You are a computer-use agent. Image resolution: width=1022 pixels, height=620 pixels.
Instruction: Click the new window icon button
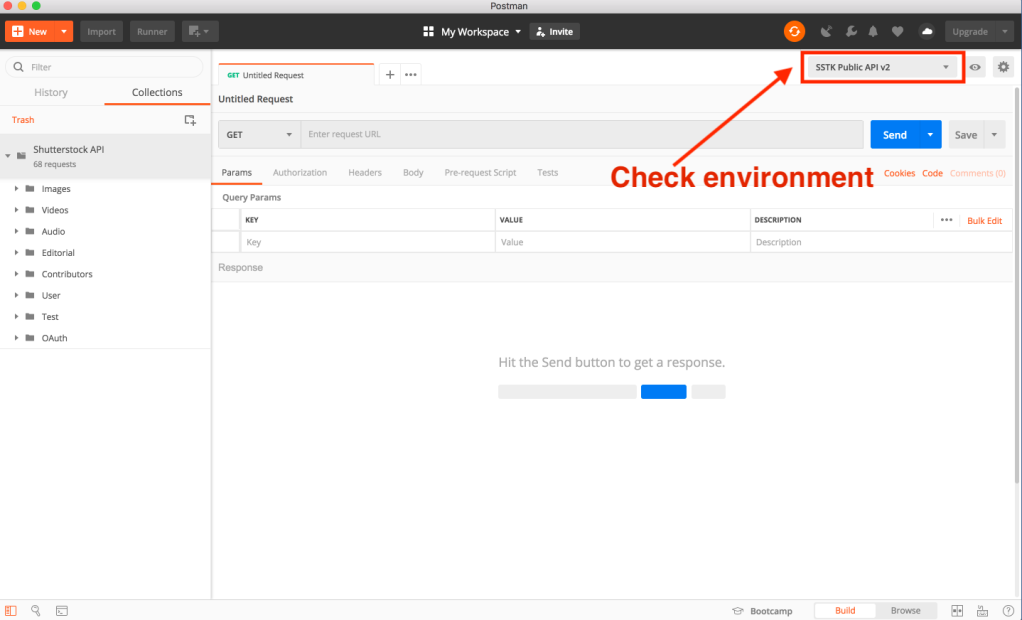pyautogui.click(x=199, y=31)
